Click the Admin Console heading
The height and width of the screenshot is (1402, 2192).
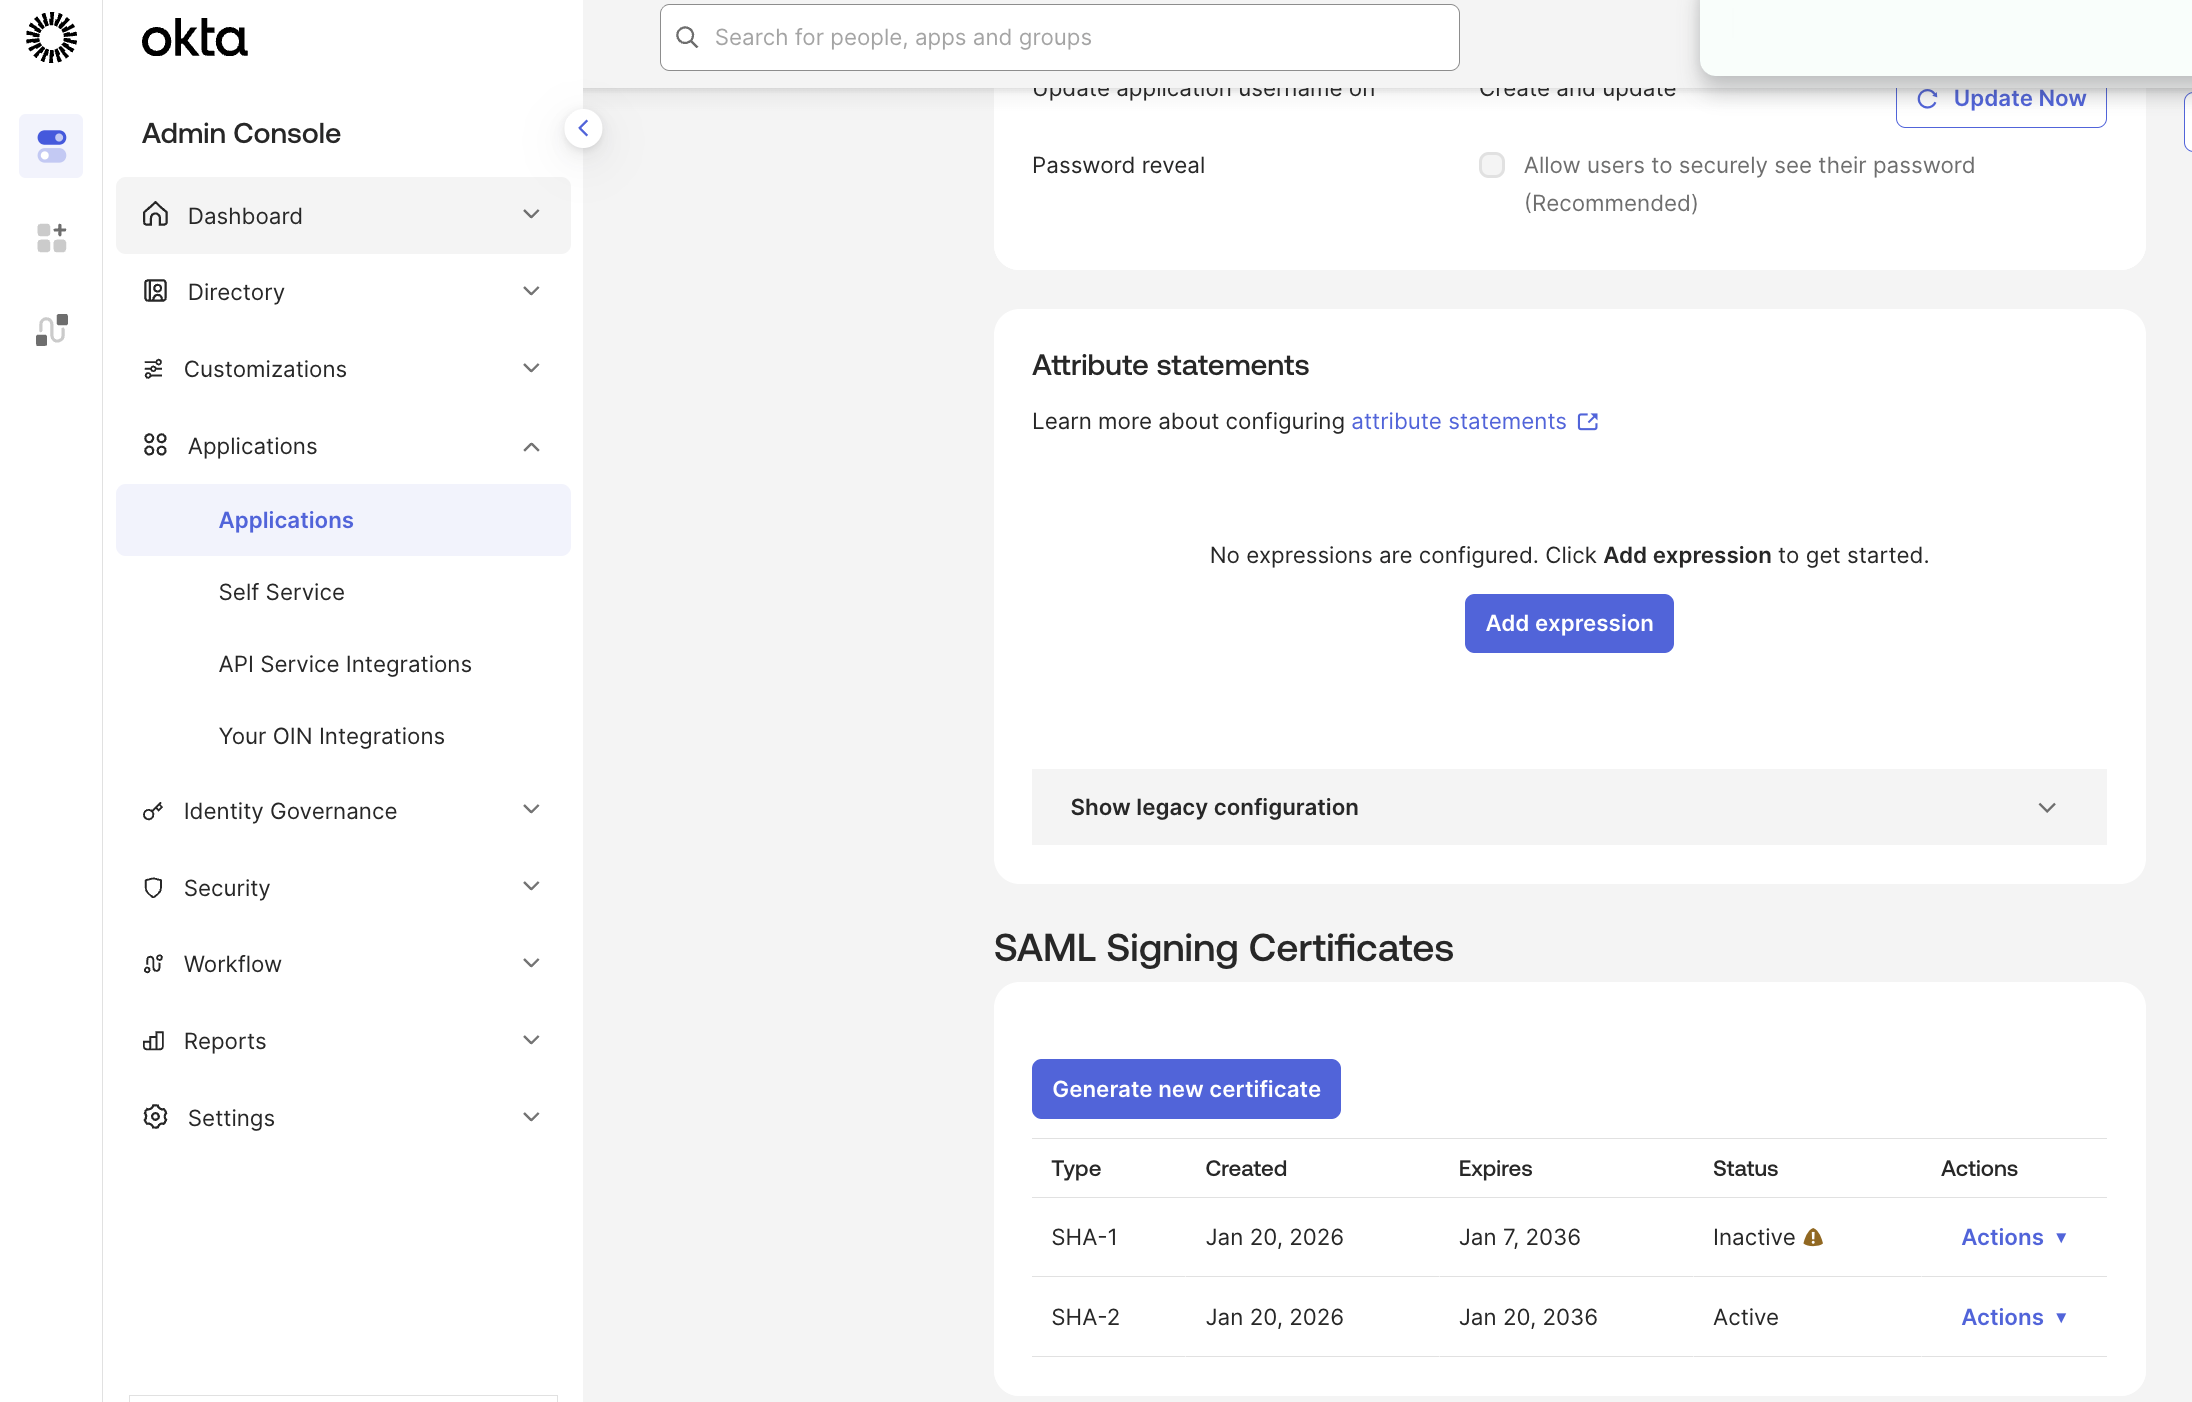pos(241,133)
